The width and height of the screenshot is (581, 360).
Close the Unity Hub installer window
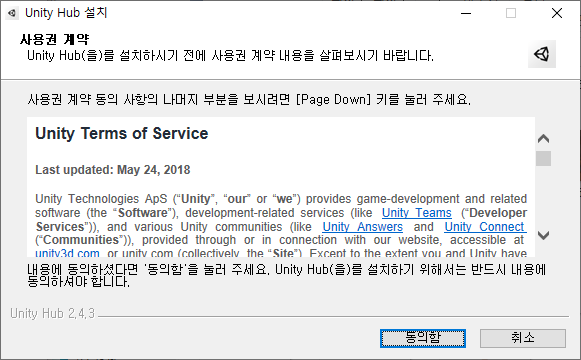(x=557, y=13)
